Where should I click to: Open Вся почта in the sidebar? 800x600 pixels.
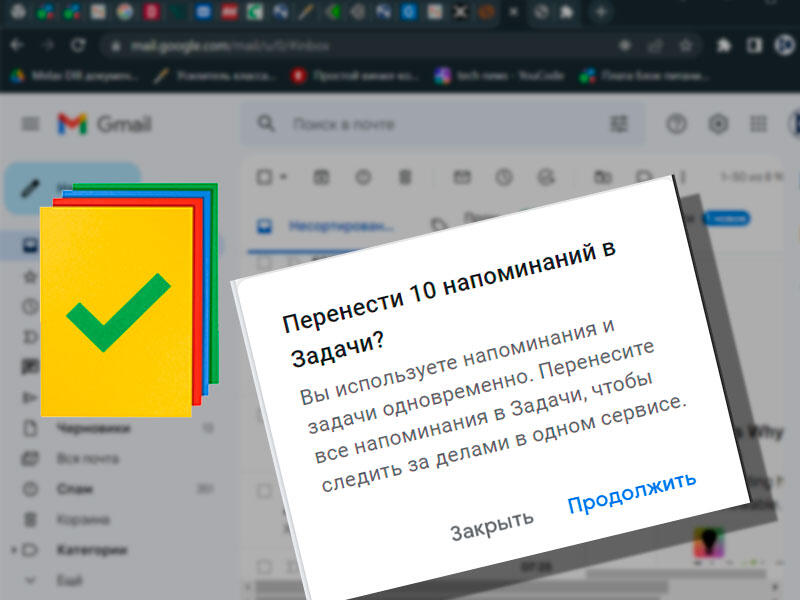click(88, 458)
